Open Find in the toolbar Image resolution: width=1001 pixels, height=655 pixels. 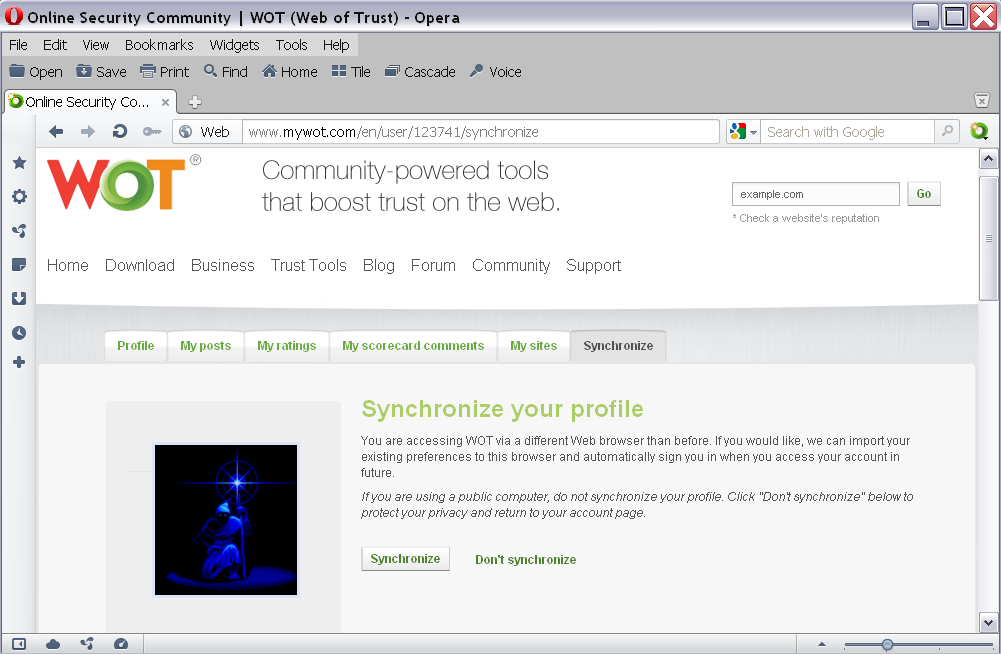pyautogui.click(x=226, y=72)
